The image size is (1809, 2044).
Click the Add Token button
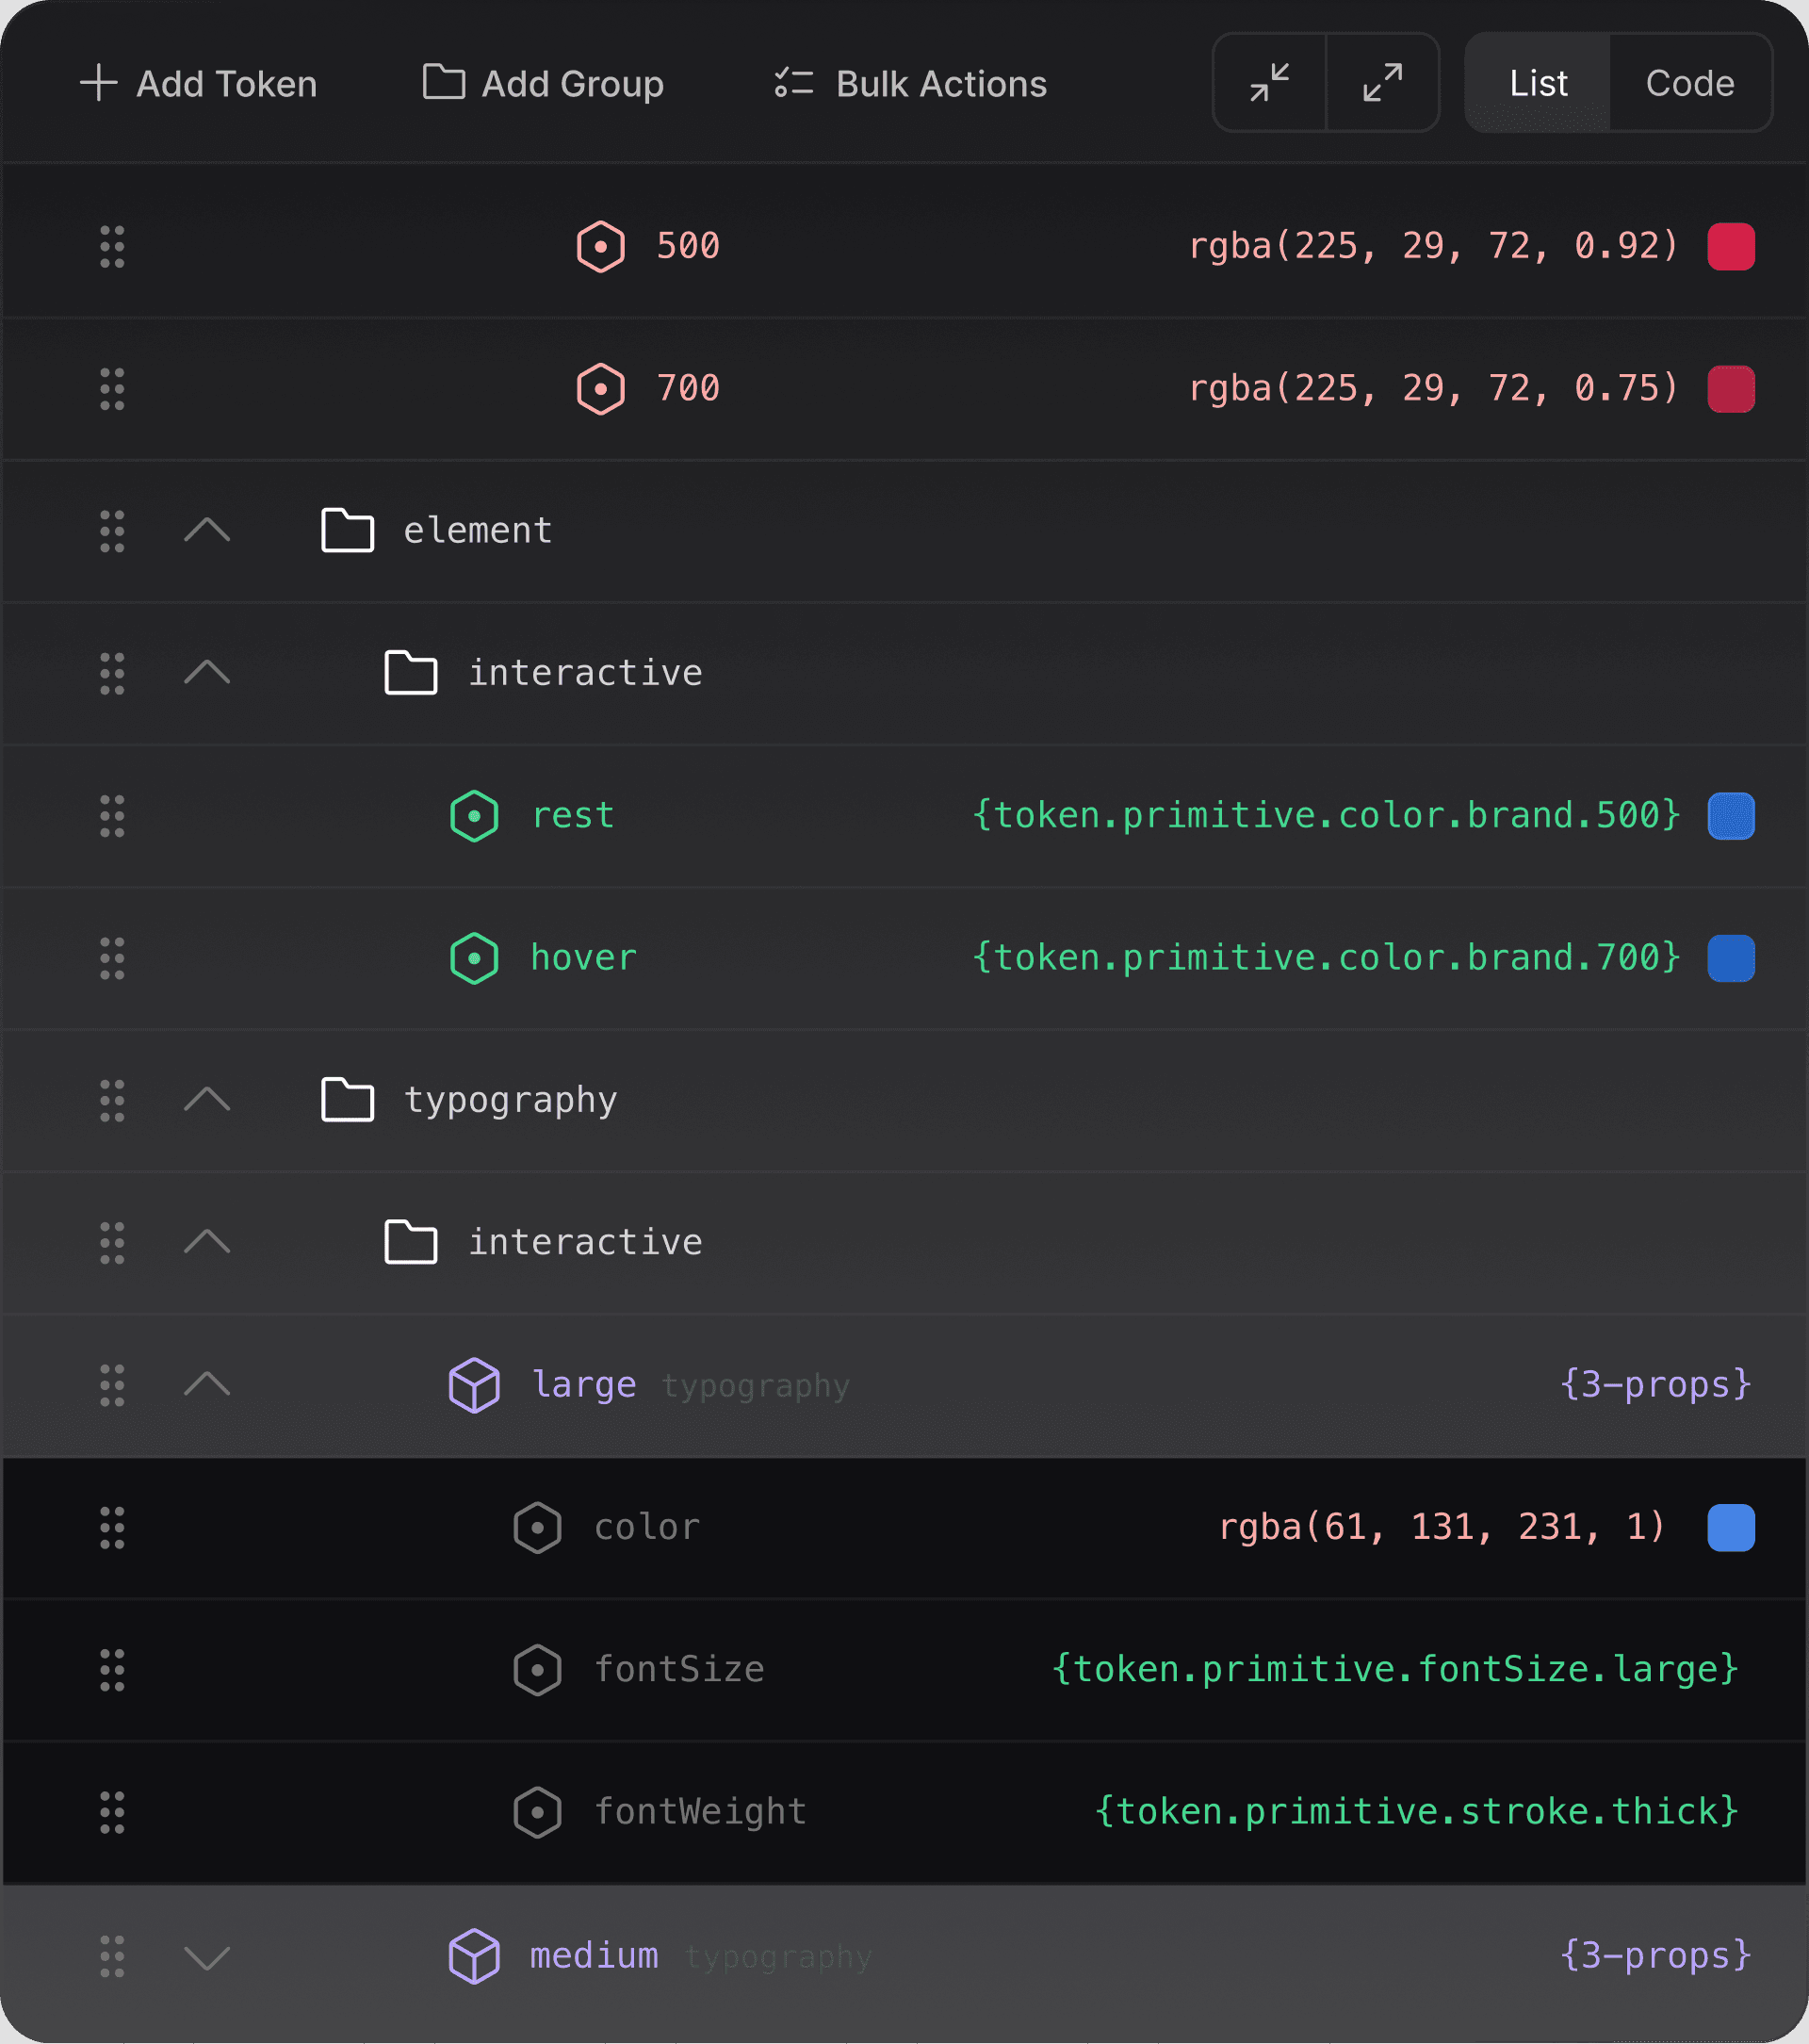tap(198, 84)
